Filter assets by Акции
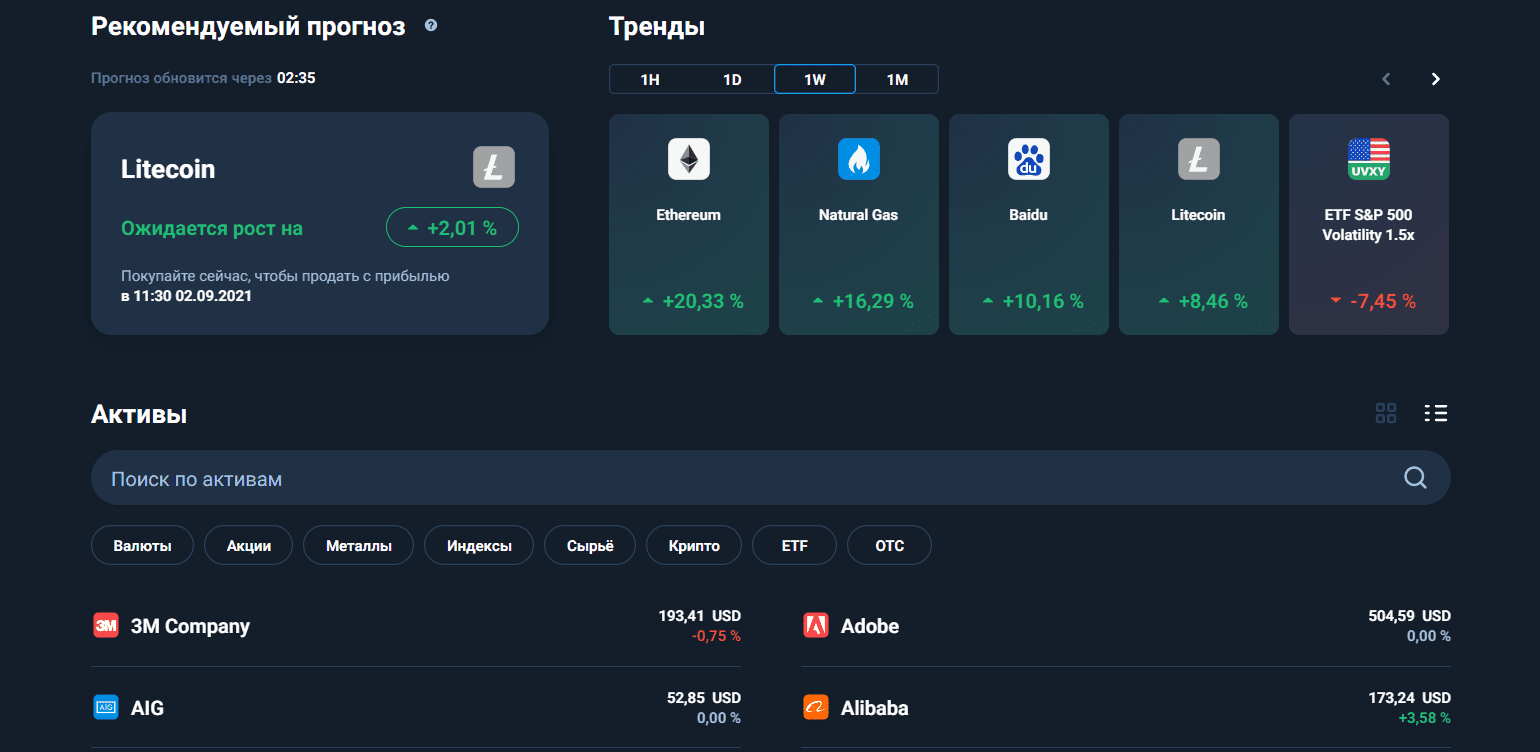Screen dimensions: 1540x752 coord(249,546)
